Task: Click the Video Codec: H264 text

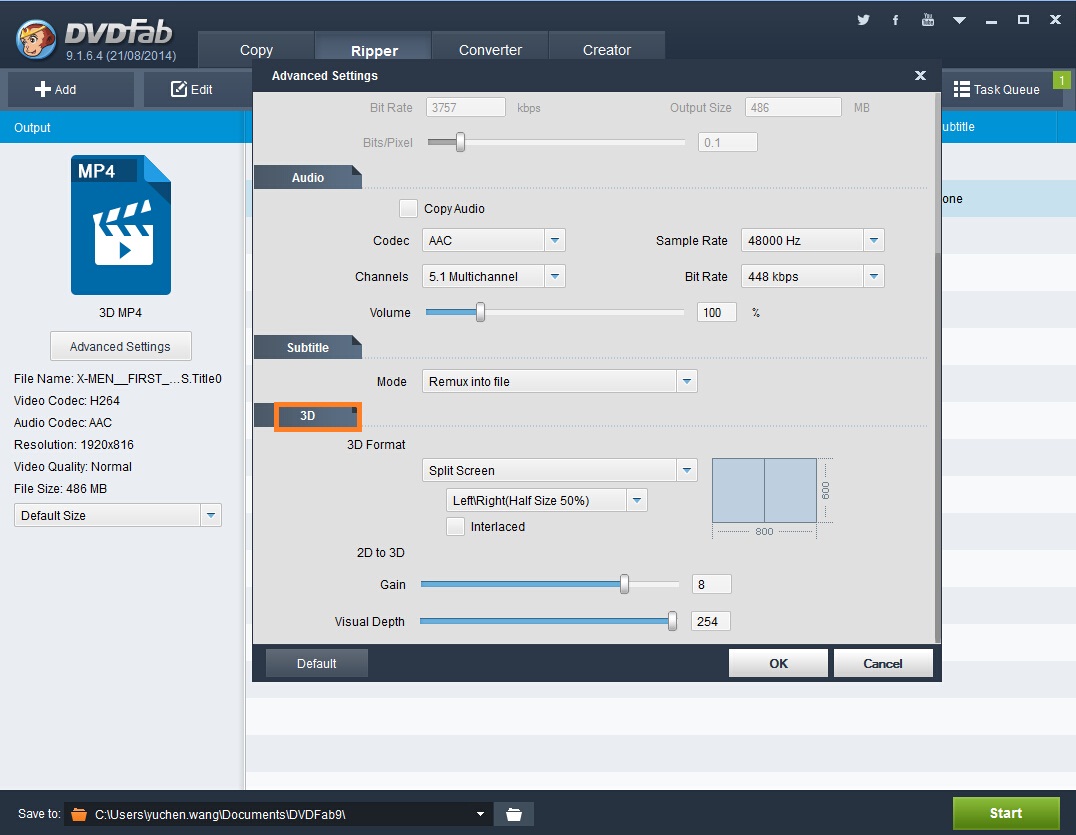Action: coord(67,401)
